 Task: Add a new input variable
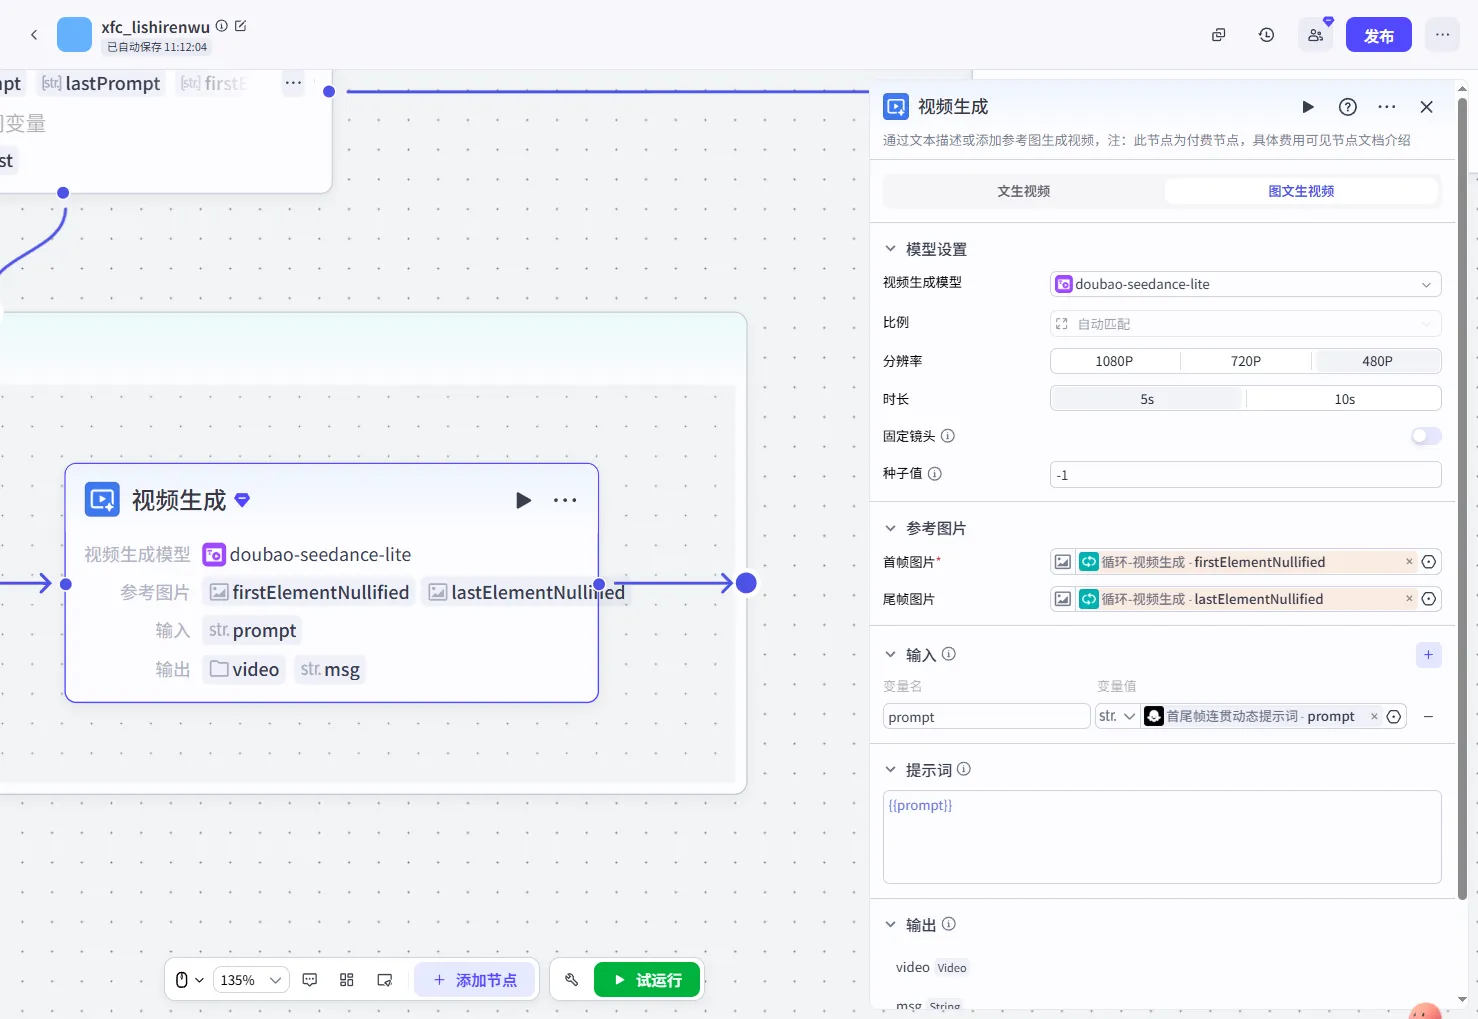[1429, 655]
